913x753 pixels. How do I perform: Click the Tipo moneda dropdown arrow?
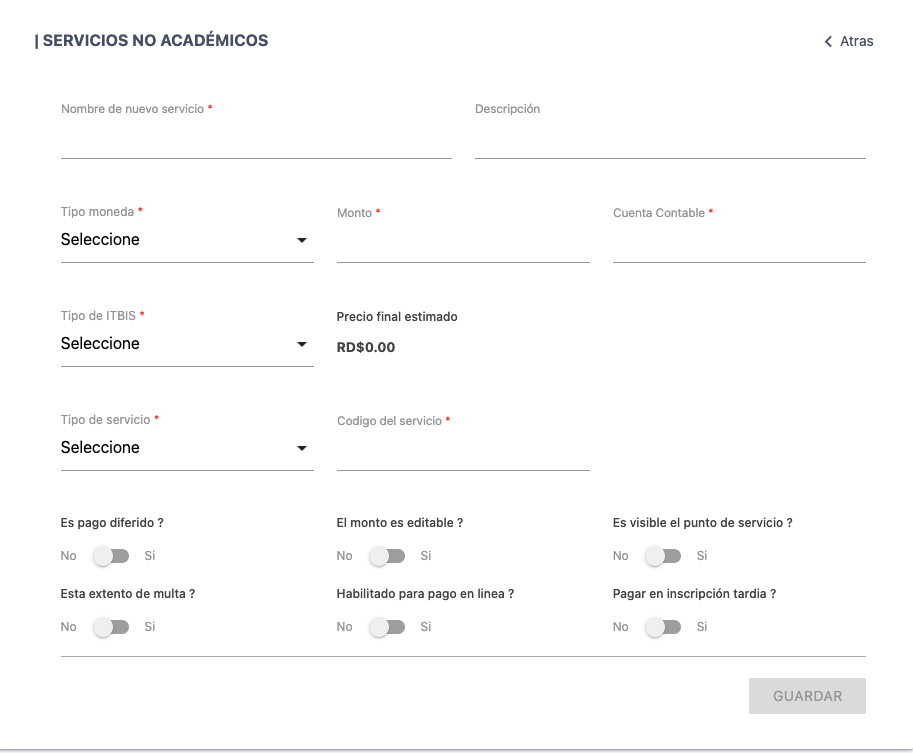302,241
